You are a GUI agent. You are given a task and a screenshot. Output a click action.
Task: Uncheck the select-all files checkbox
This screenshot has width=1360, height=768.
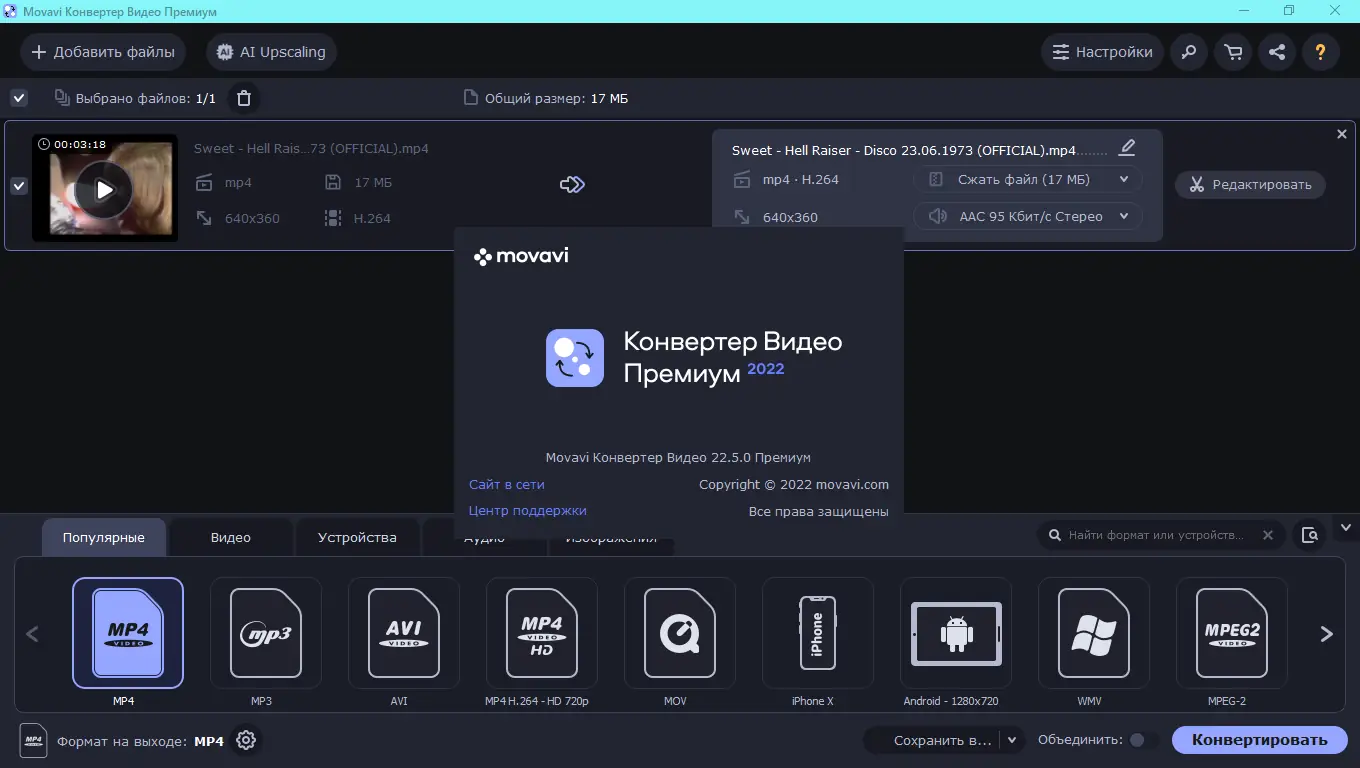click(x=18, y=98)
